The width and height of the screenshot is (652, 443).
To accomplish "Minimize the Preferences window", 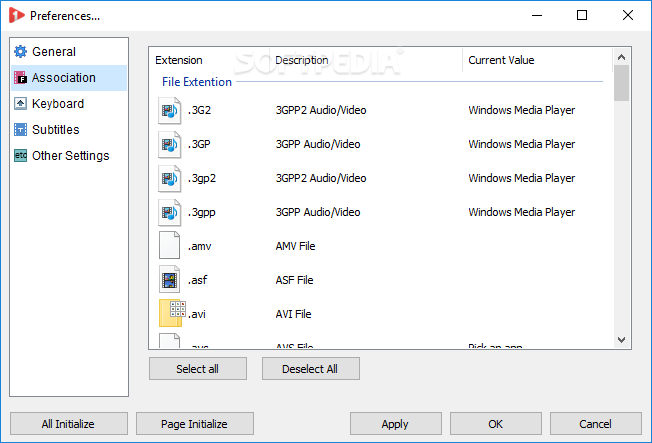I will [x=537, y=15].
